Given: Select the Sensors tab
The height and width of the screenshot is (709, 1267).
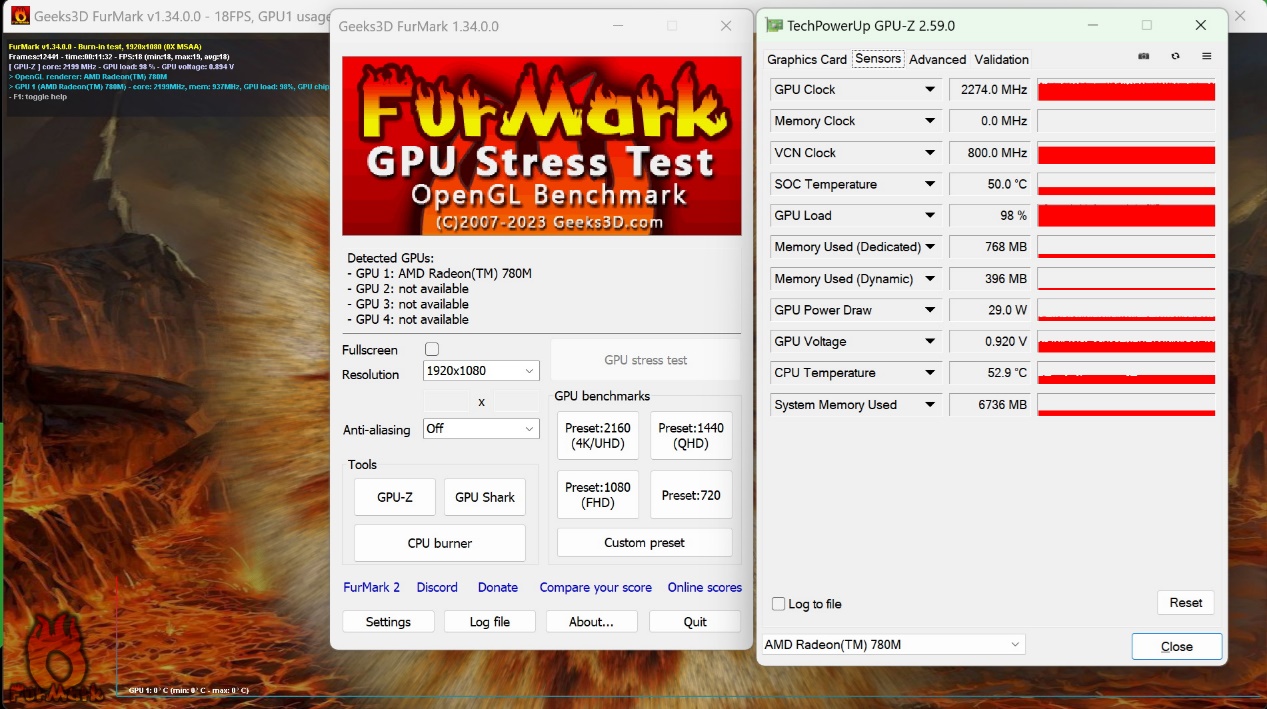Looking at the screenshot, I should click(x=878, y=59).
